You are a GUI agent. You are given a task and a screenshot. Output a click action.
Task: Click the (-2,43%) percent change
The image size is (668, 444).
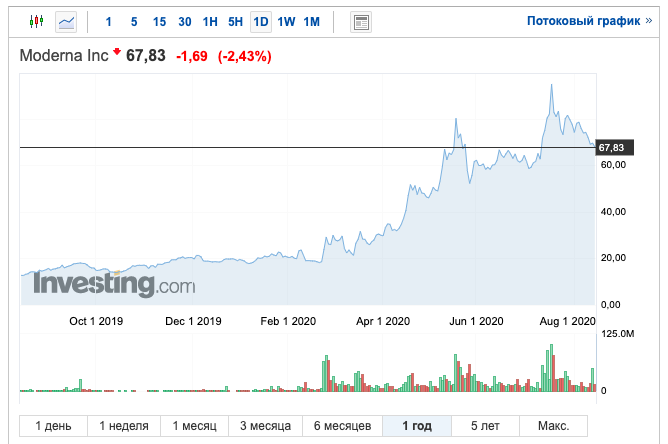pos(245,56)
